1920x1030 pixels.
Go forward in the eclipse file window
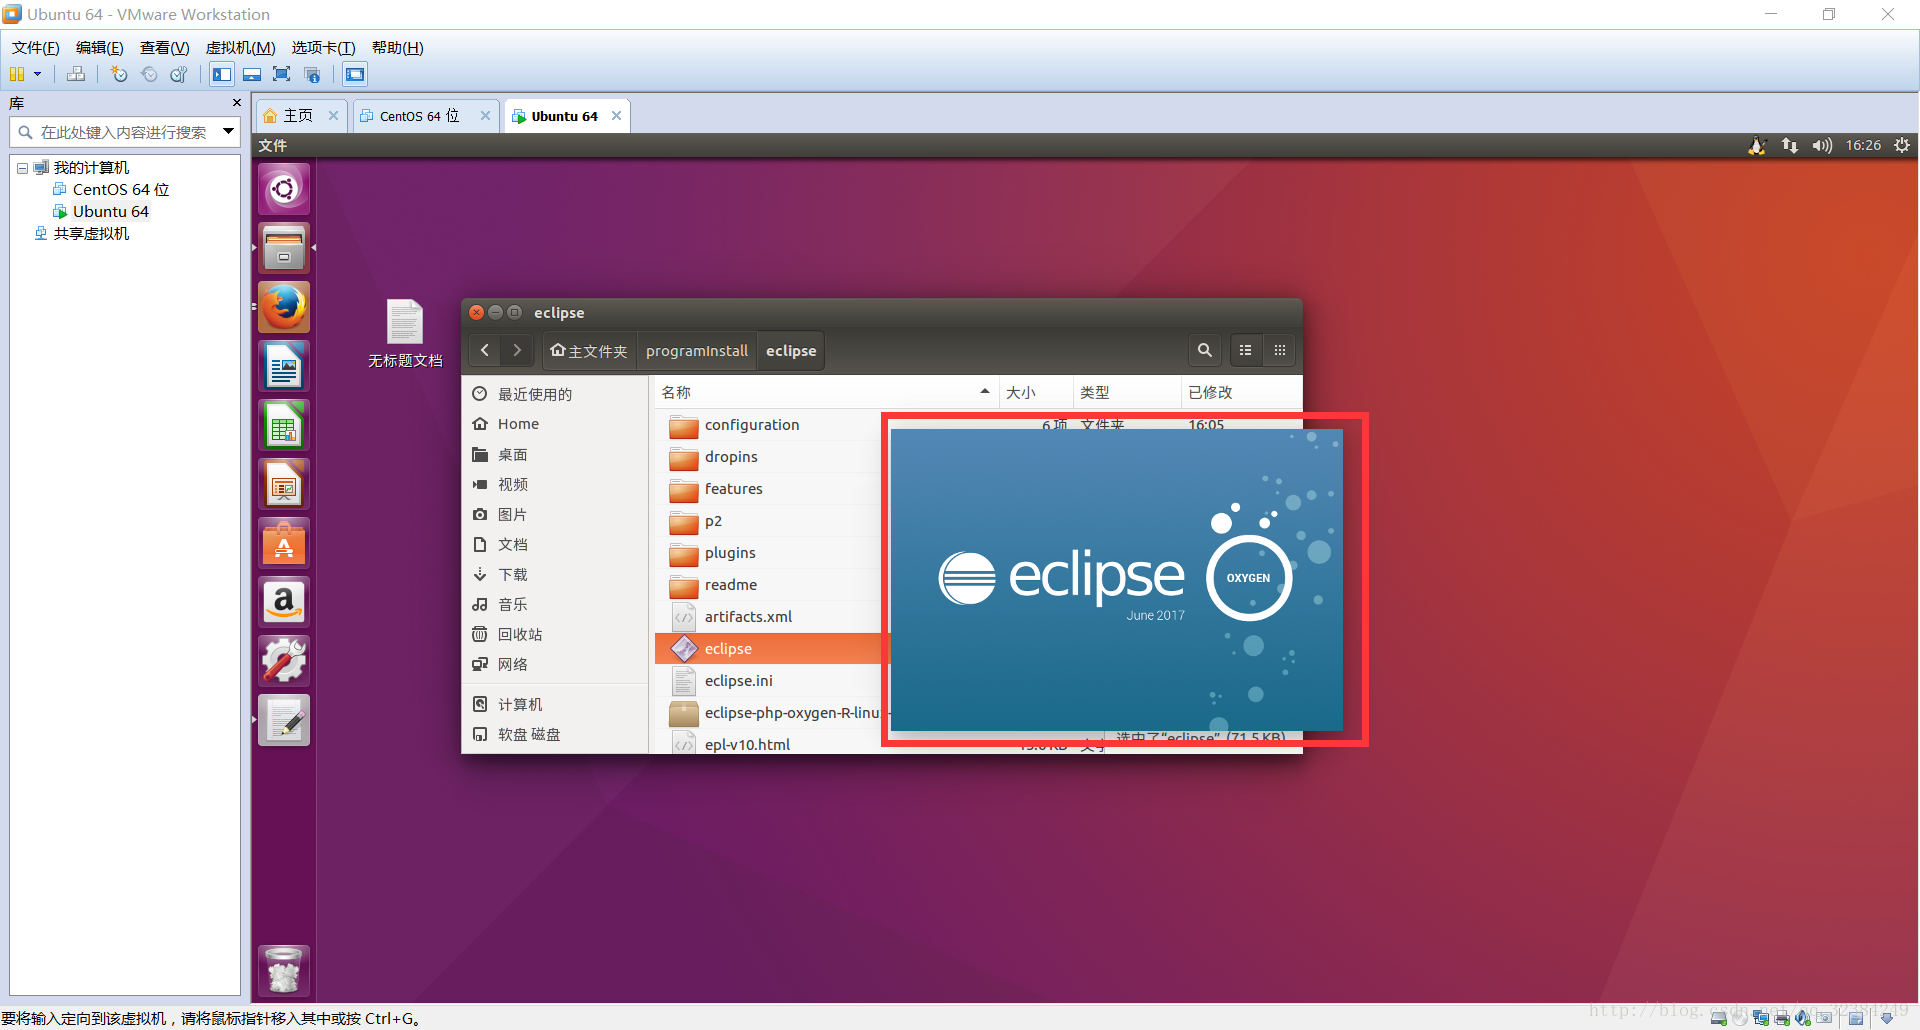click(x=517, y=350)
